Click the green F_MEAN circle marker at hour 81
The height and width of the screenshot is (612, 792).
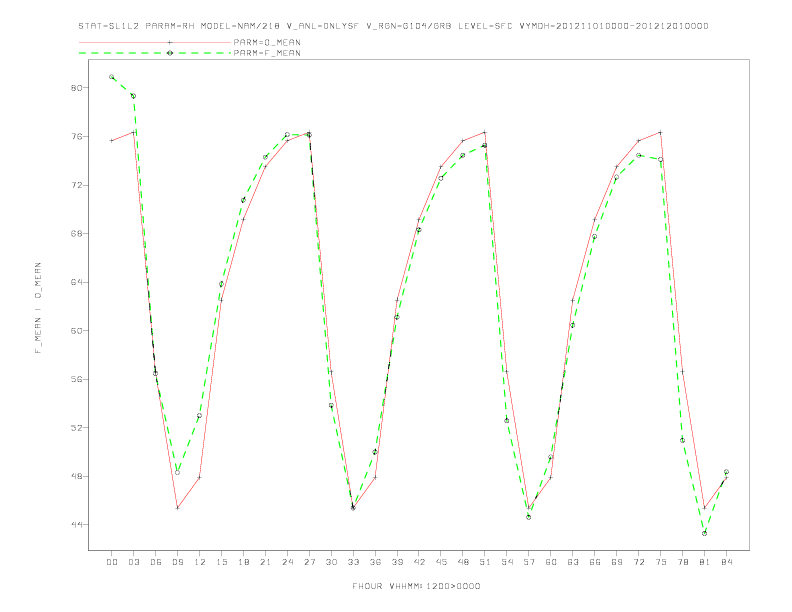[x=705, y=533]
